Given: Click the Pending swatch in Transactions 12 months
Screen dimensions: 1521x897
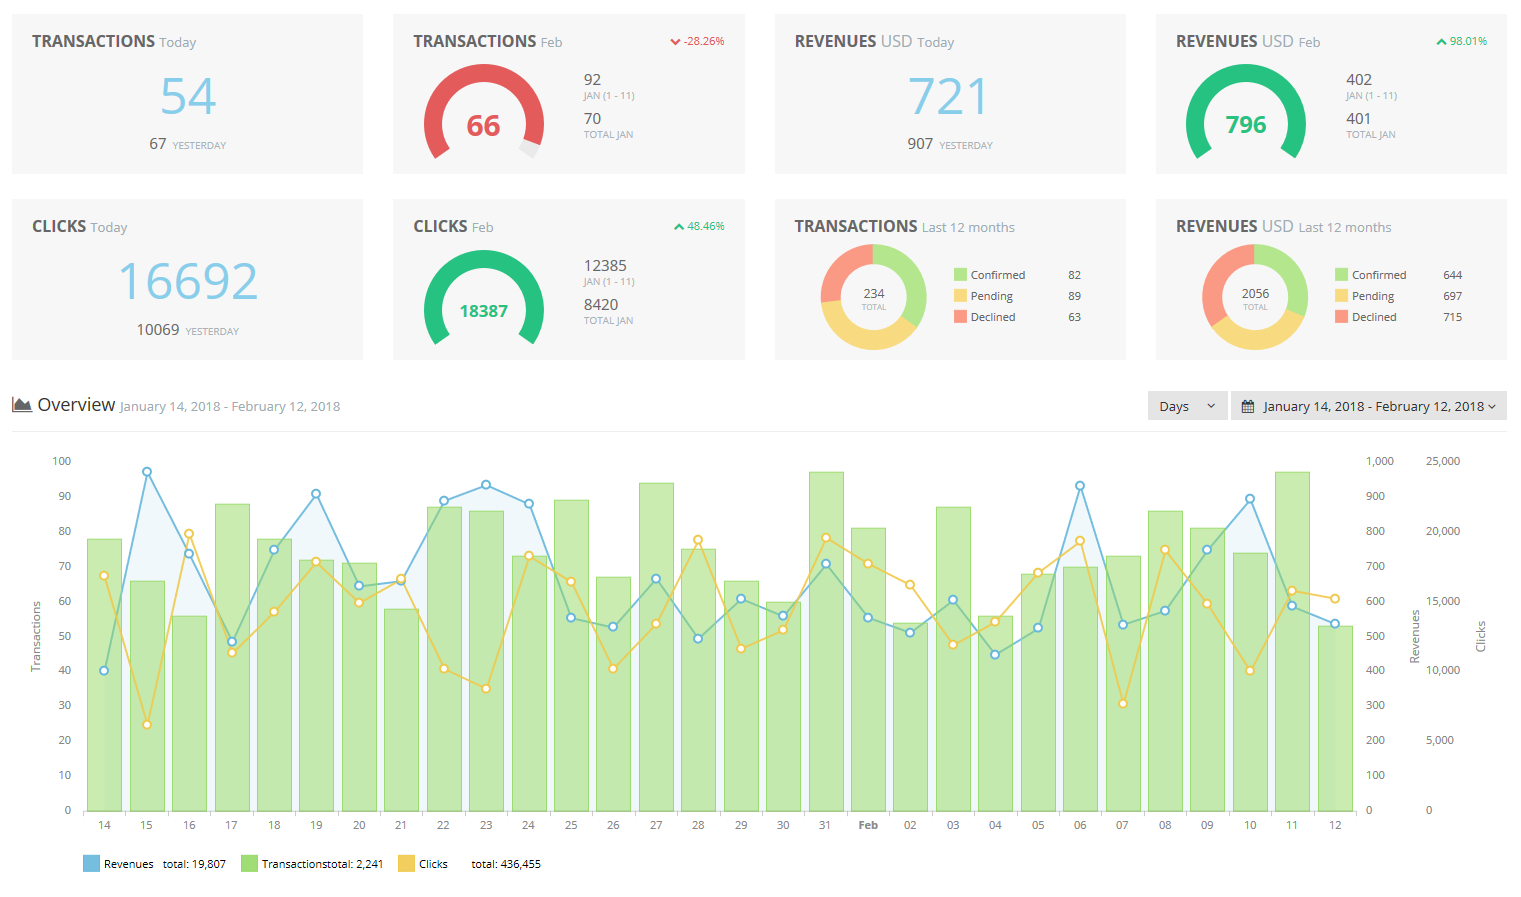Looking at the screenshot, I should click(960, 296).
